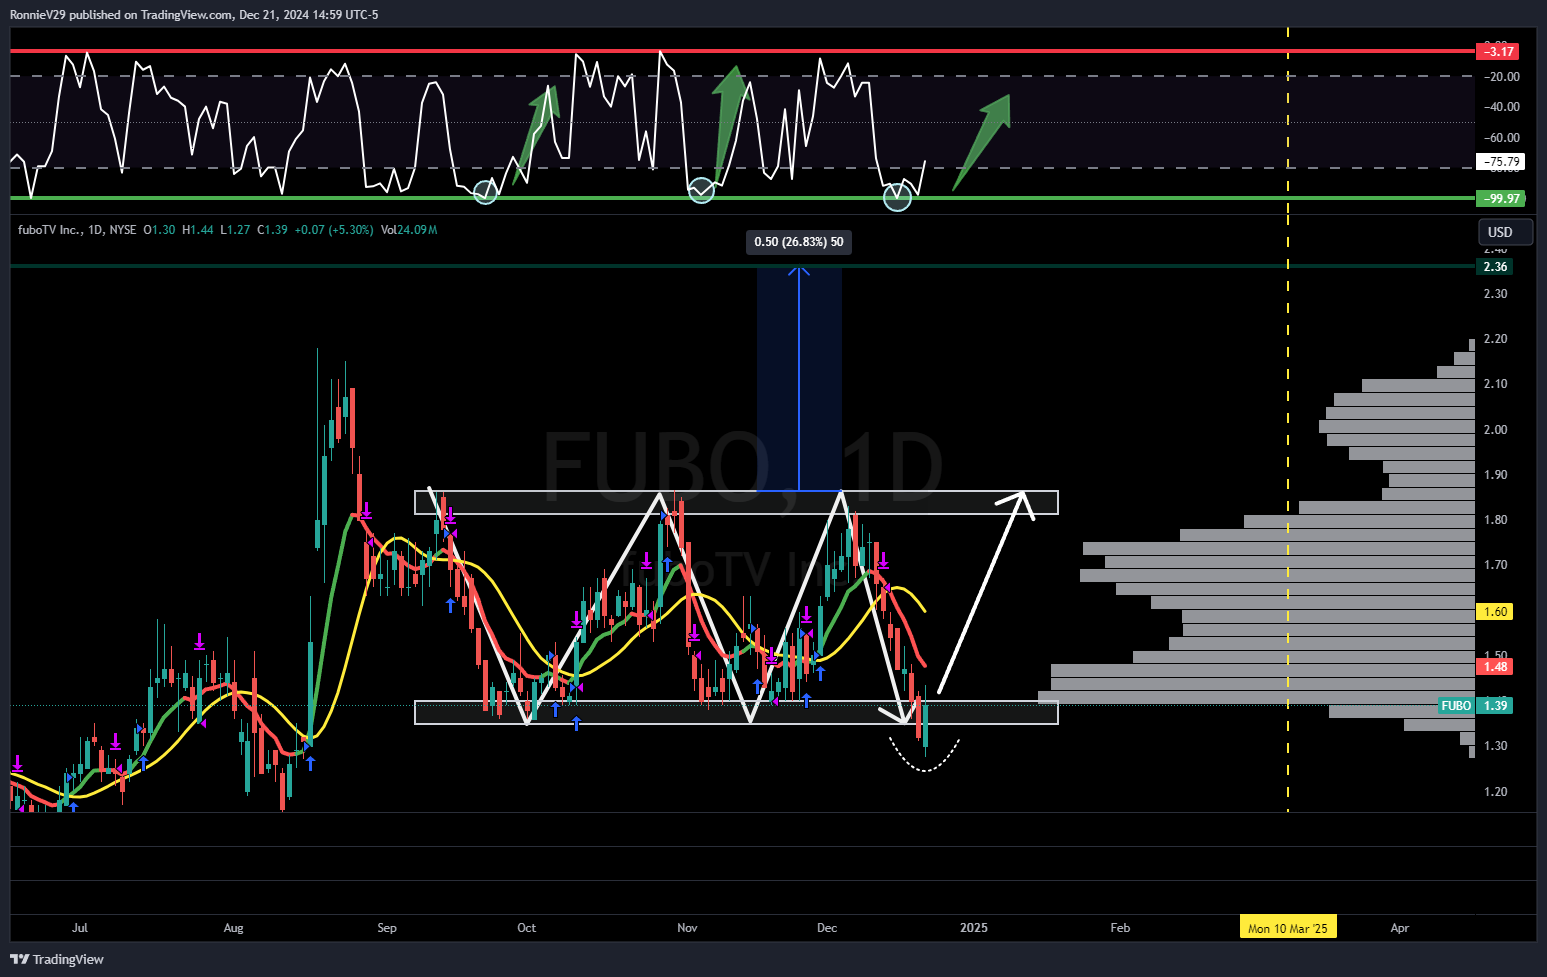Click the Jul label on time axis

tap(80, 928)
